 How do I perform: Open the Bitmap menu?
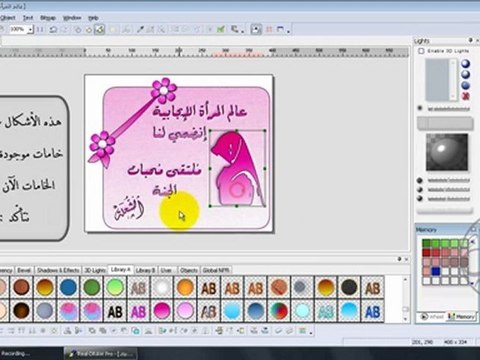click(48, 18)
